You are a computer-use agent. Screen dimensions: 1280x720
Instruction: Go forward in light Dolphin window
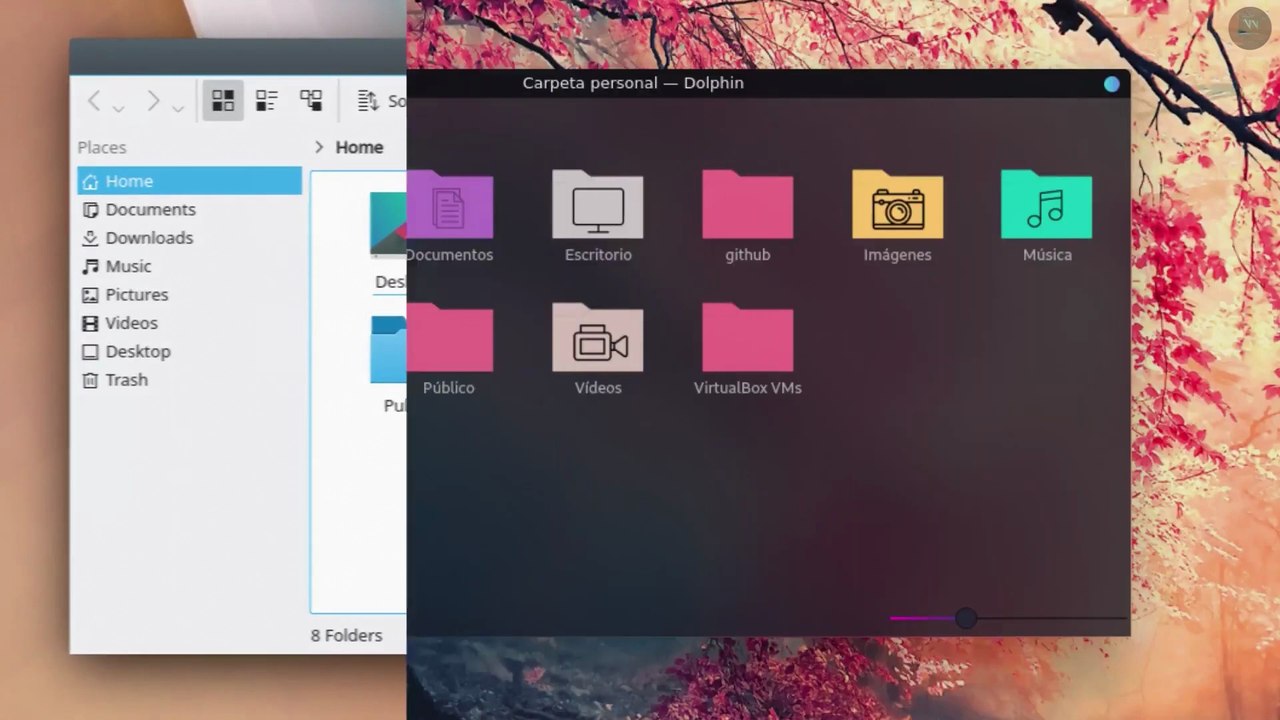click(153, 101)
